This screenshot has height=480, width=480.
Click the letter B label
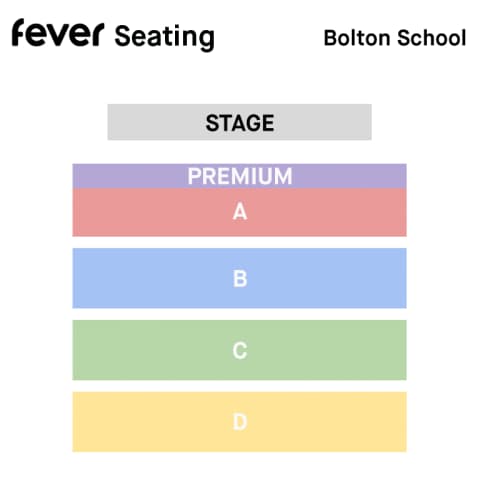[x=240, y=279]
